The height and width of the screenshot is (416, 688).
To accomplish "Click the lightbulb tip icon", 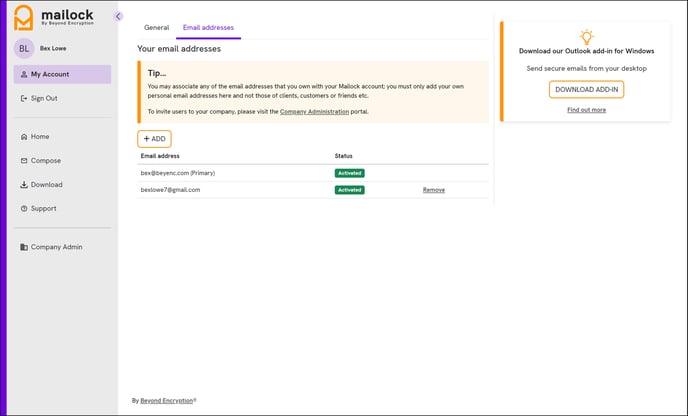I will pyautogui.click(x=587, y=37).
